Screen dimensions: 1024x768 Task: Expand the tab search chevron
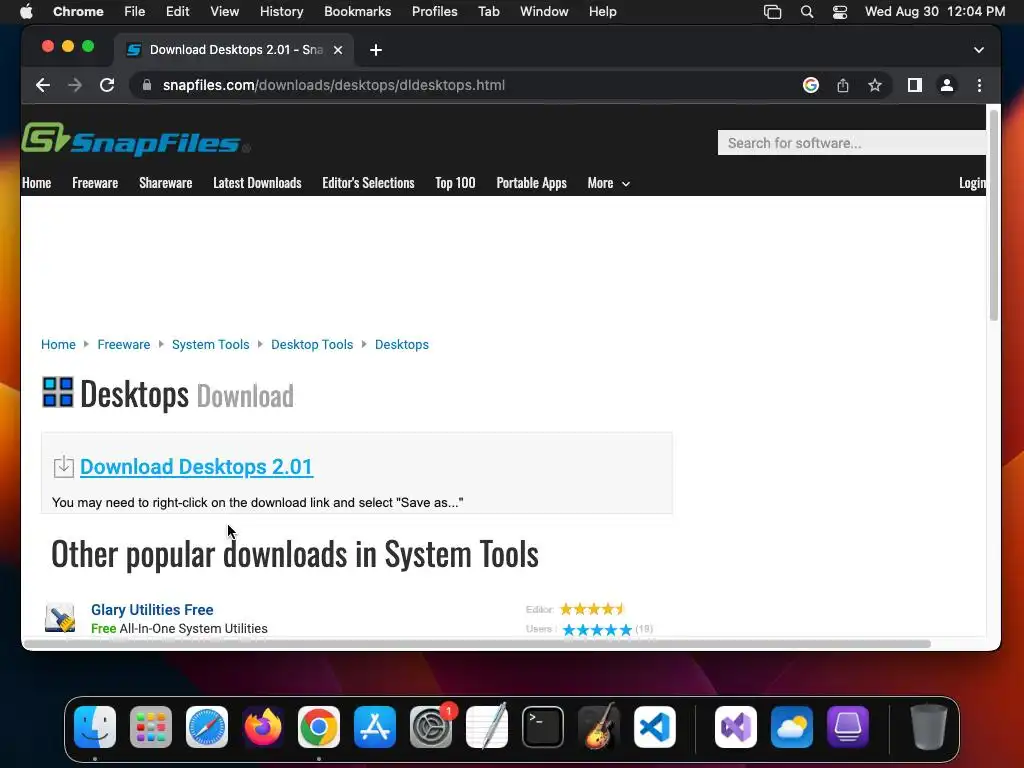(x=978, y=50)
